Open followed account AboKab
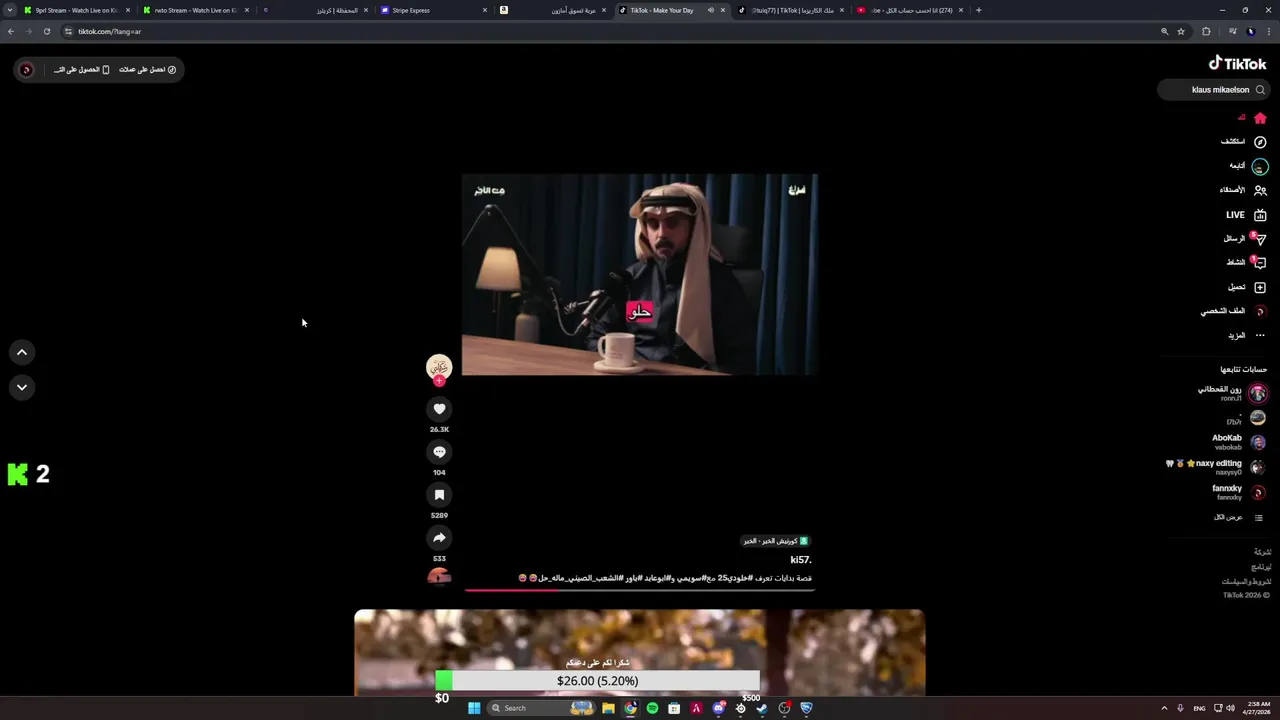The width and height of the screenshot is (1280, 720). pos(1239,442)
